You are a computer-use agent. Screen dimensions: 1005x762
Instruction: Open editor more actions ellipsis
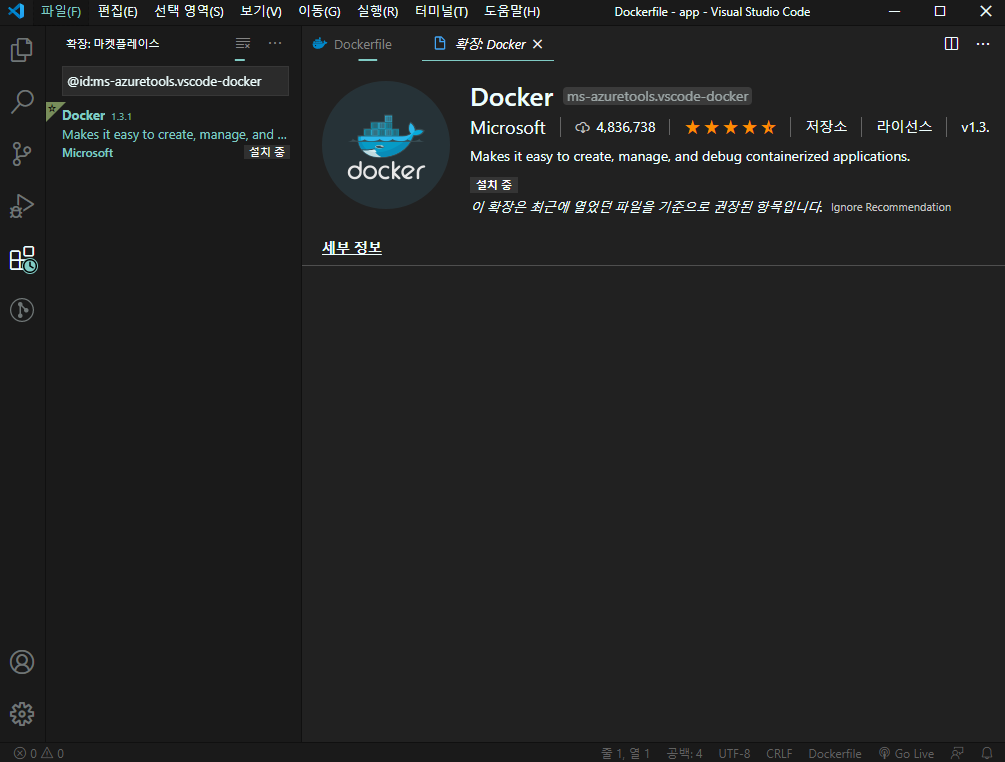click(x=983, y=44)
